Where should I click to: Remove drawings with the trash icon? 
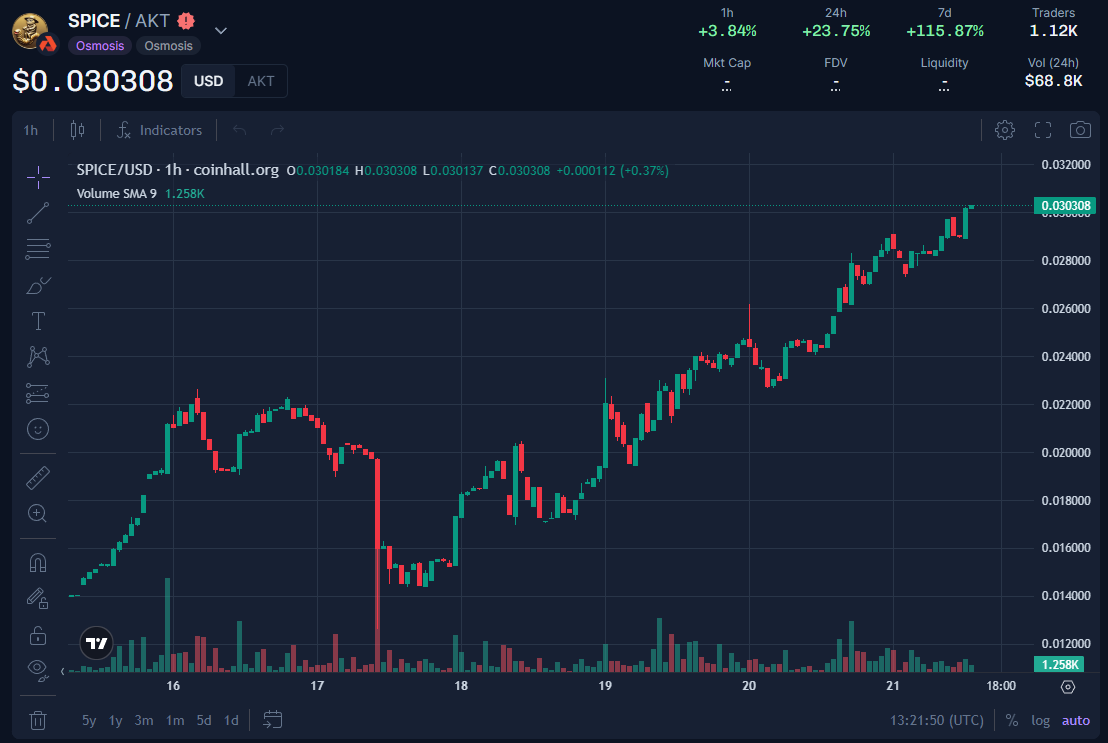38,720
